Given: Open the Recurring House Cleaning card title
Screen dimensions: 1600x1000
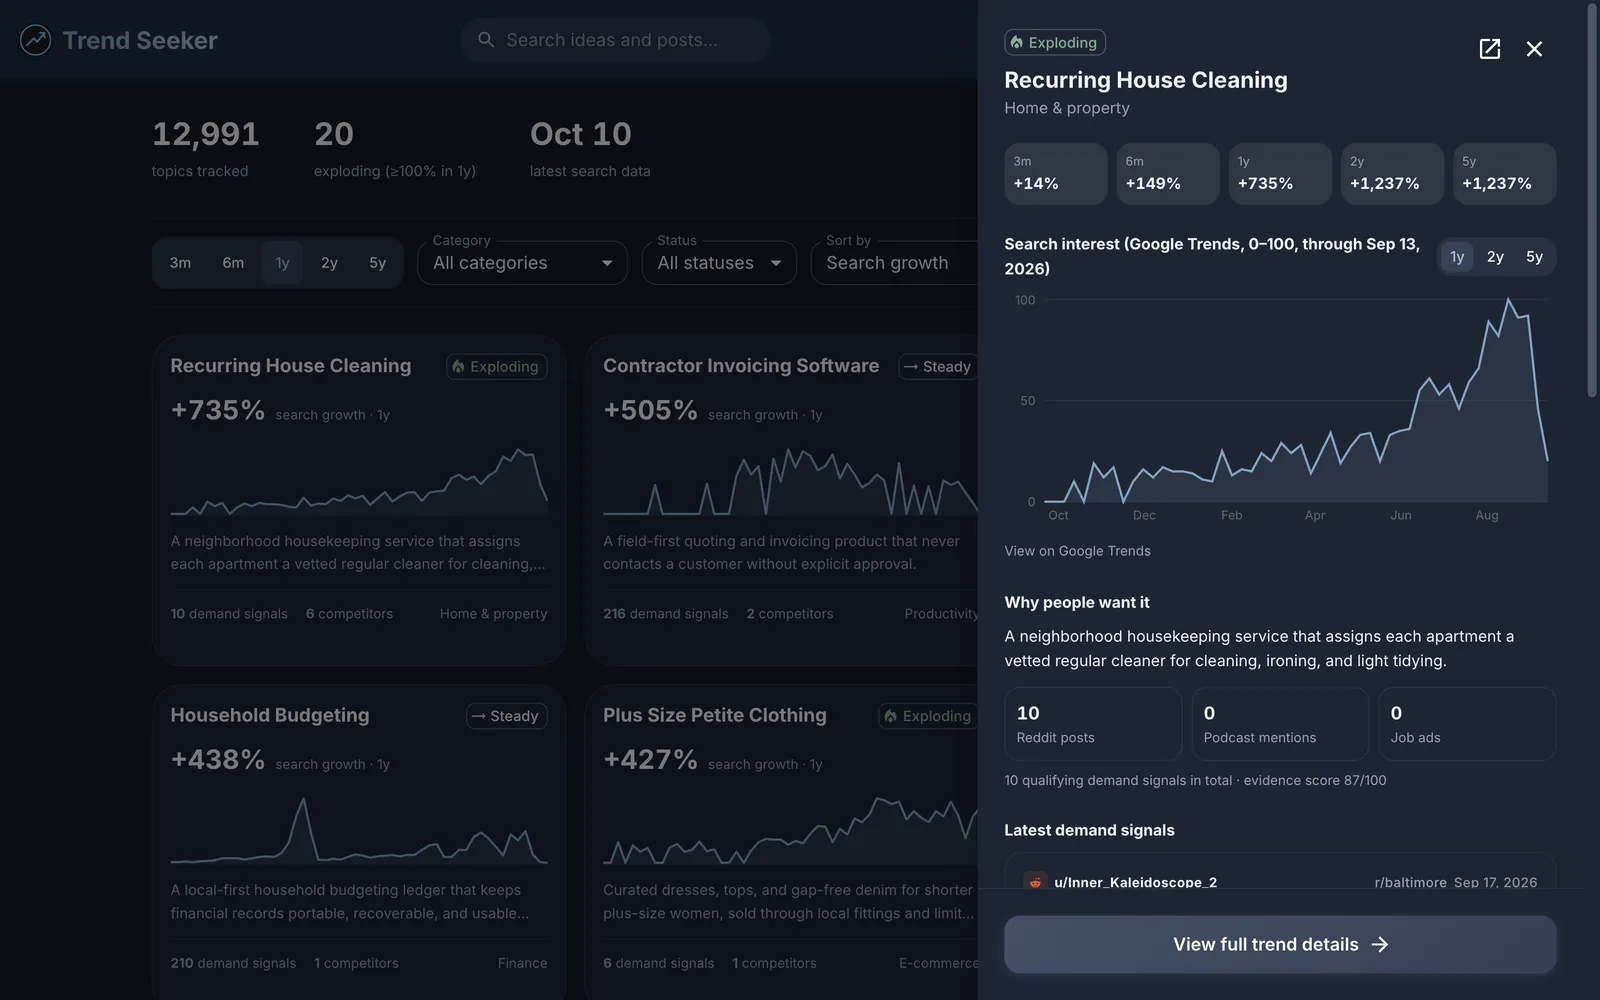Looking at the screenshot, I should click(x=290, y=366).
